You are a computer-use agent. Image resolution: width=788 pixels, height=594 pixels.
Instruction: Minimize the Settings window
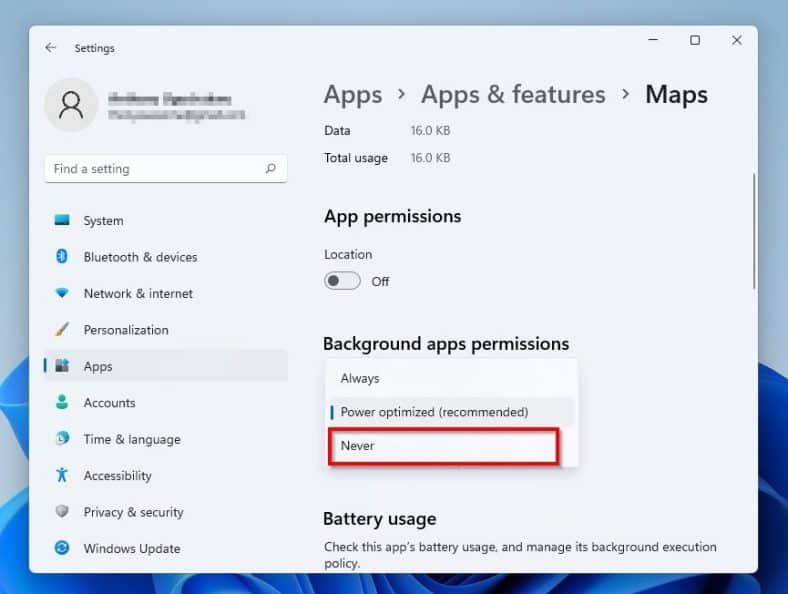(x=653, y=40)
